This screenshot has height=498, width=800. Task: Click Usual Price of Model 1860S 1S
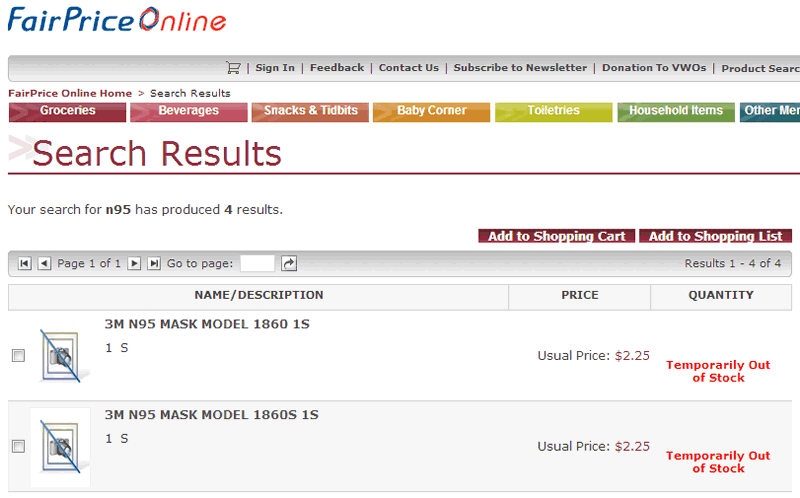click(593, 446)
